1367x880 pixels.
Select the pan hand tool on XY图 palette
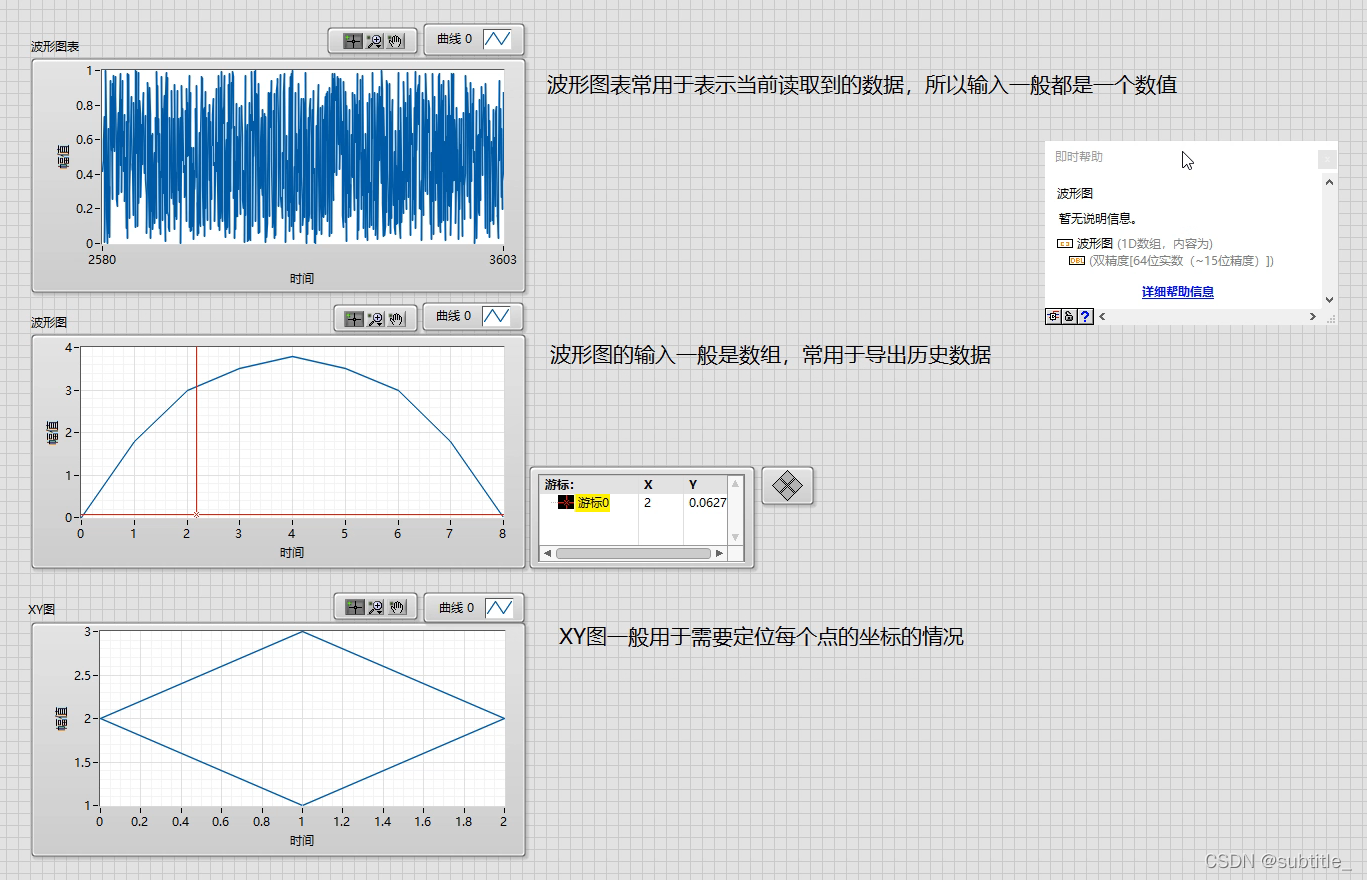pos(397,607)
